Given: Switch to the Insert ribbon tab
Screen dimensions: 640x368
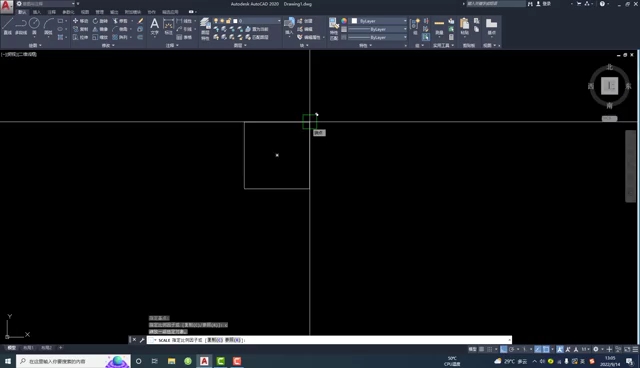Looking at the screenshot, I should (37, 12).
